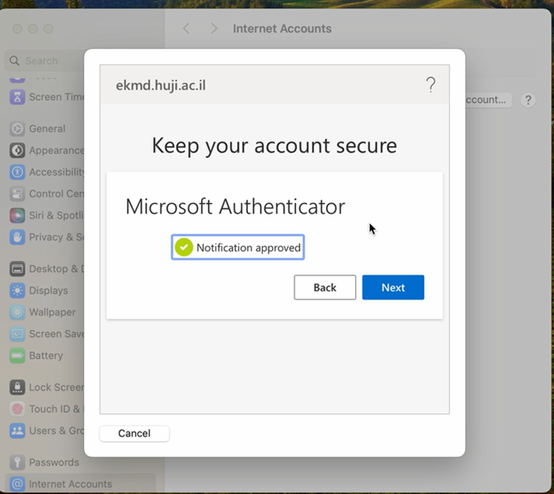The height and width of the screenshot is (494, 554).
Task: Go back with the left chevron
Action: click(187, 29)
